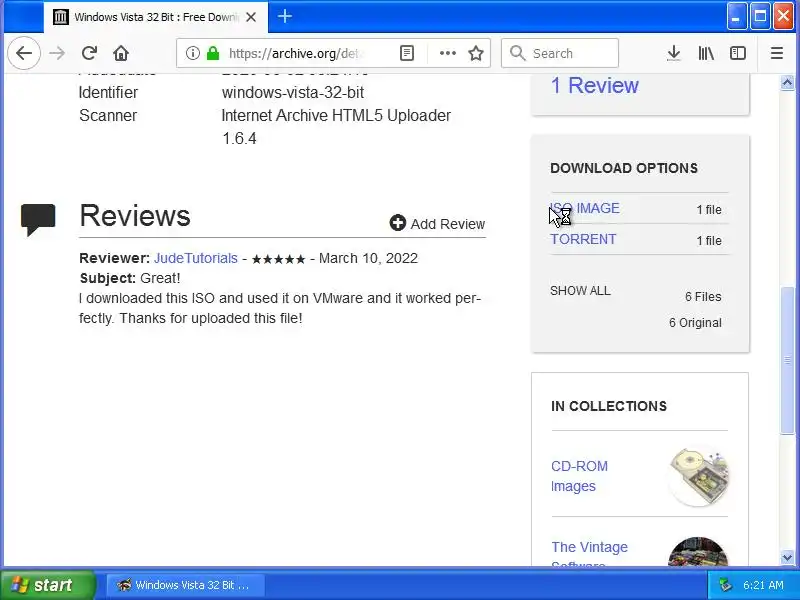Click the DOWNLOAD OPTIONS heading
The height and width of the screenshot is (600, 800).
[623, 168]
